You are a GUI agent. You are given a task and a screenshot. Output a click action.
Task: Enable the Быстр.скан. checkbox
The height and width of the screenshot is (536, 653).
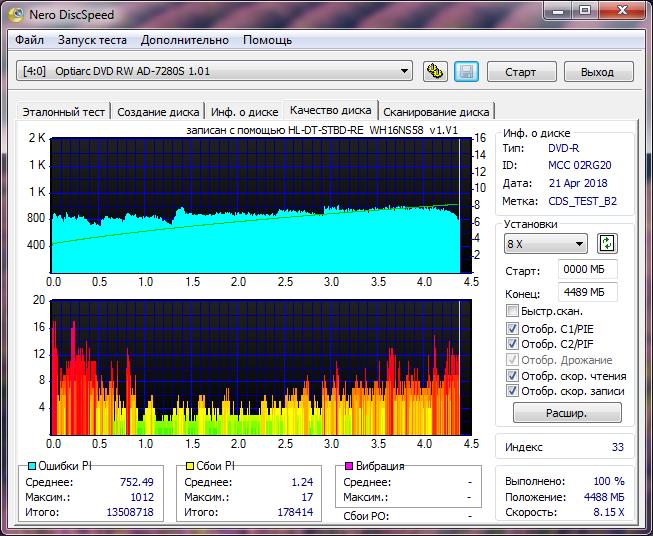click(x=513, y=312)
